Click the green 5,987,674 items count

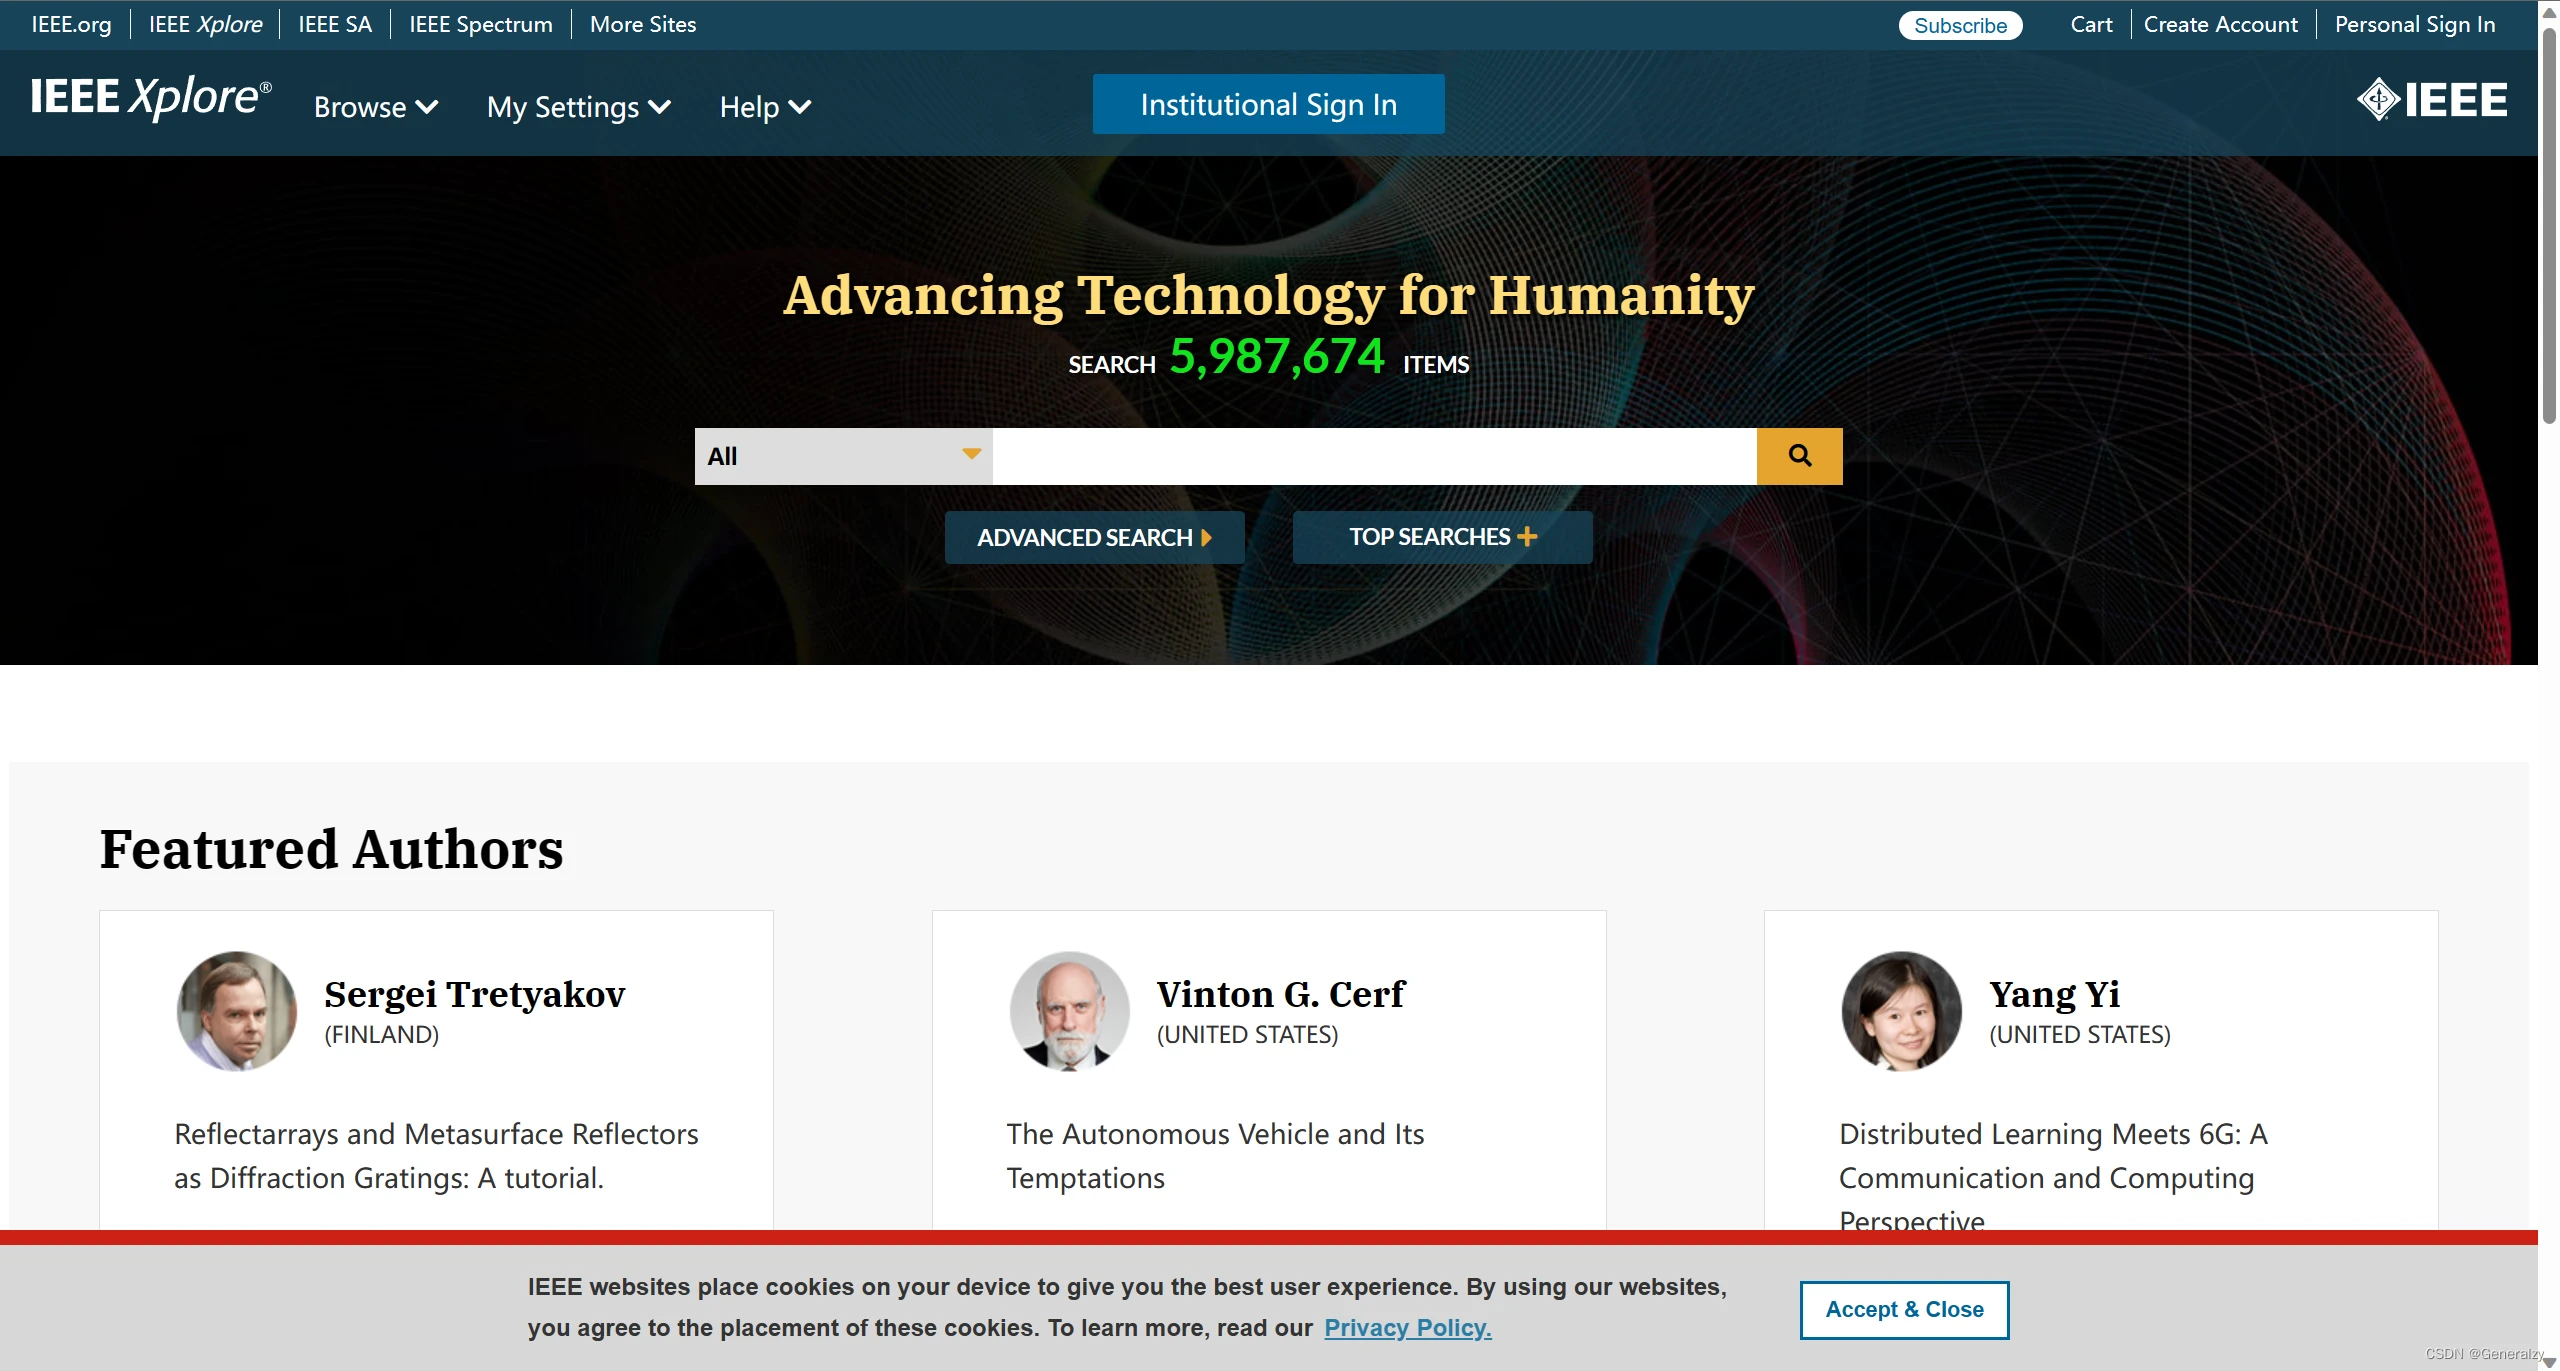1277,356
